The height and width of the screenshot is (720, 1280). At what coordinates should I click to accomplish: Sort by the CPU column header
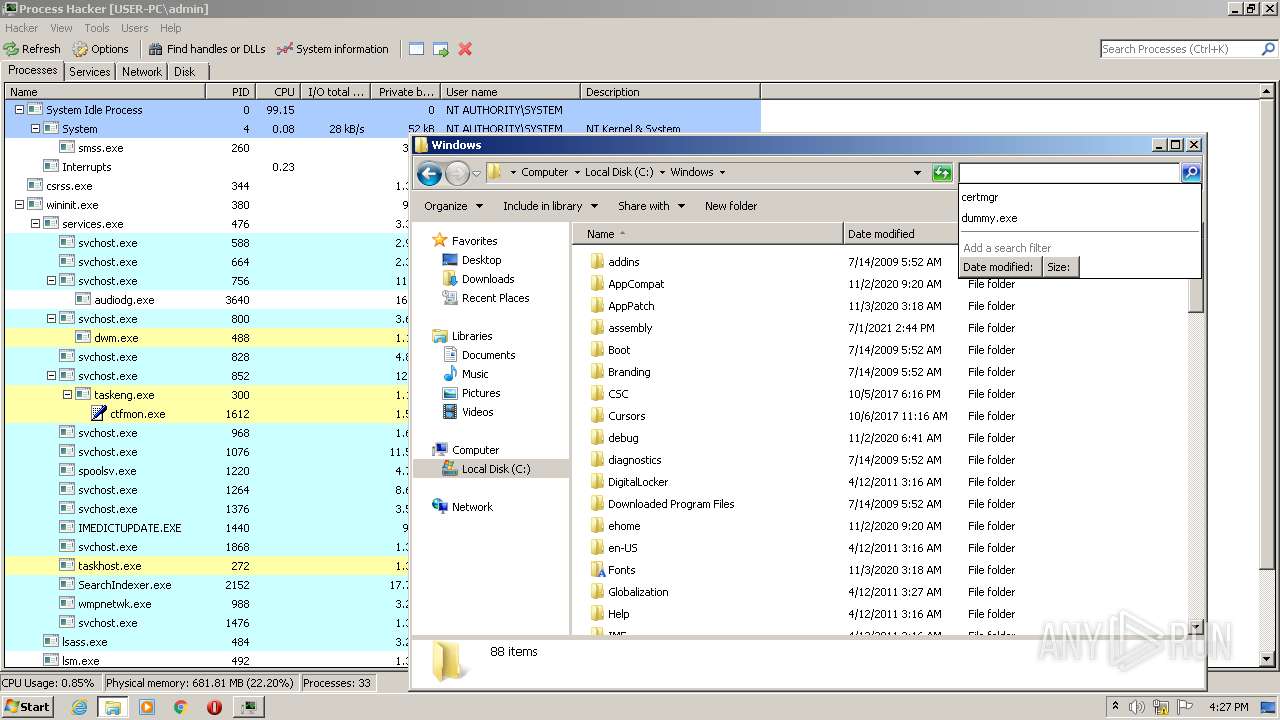(277, 92)
